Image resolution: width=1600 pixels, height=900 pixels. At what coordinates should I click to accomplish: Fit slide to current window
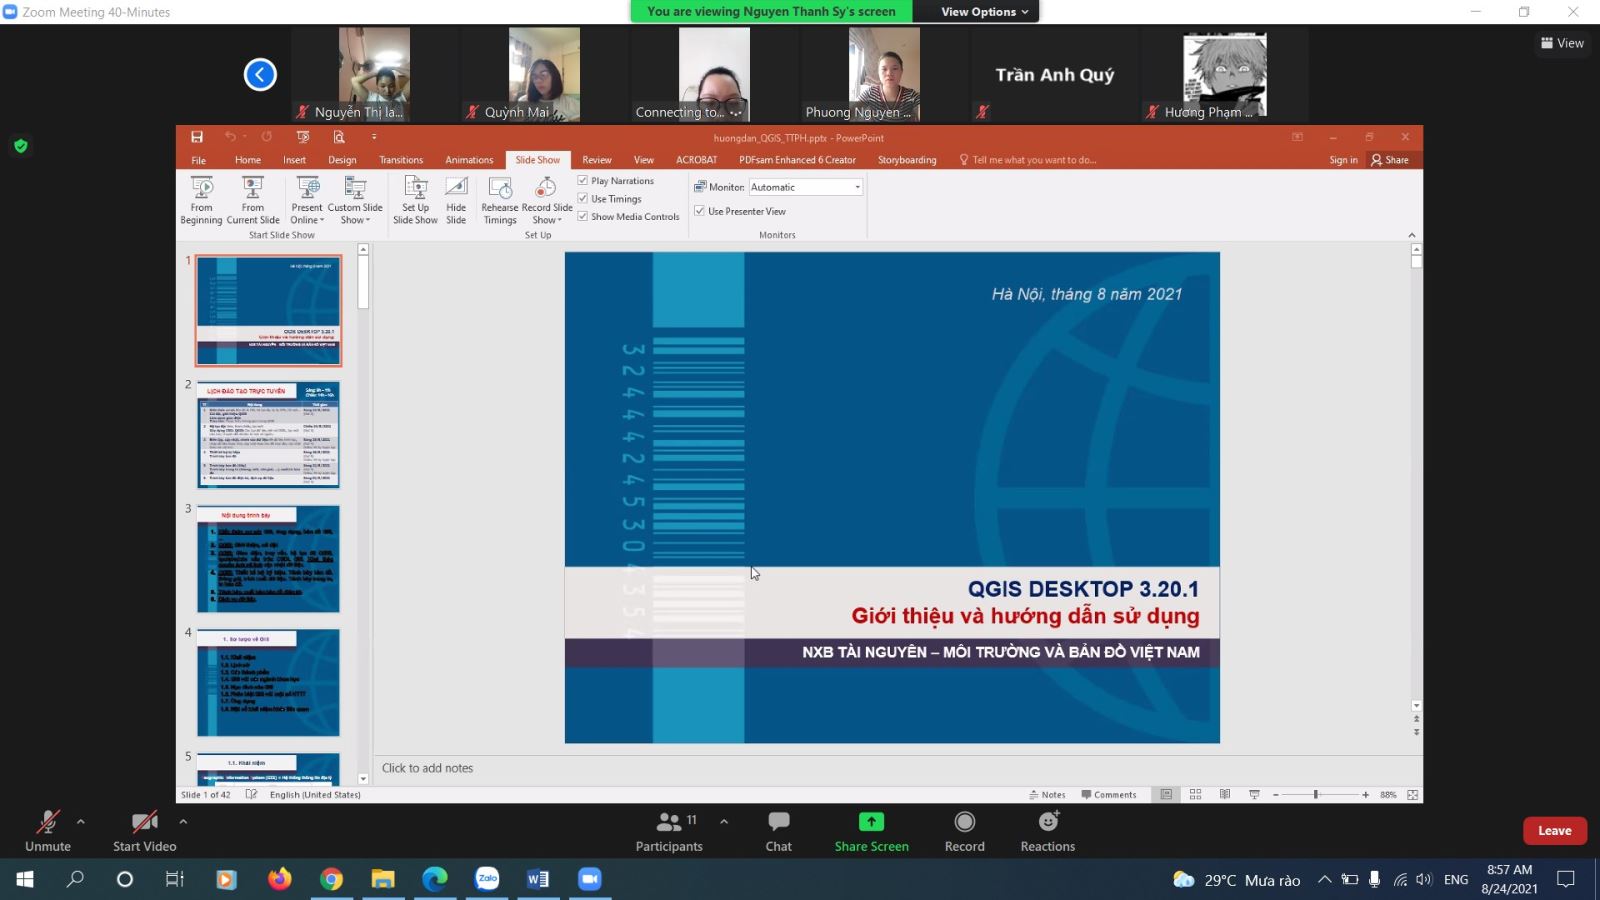pyautogui.click(x=1412, y=794)
